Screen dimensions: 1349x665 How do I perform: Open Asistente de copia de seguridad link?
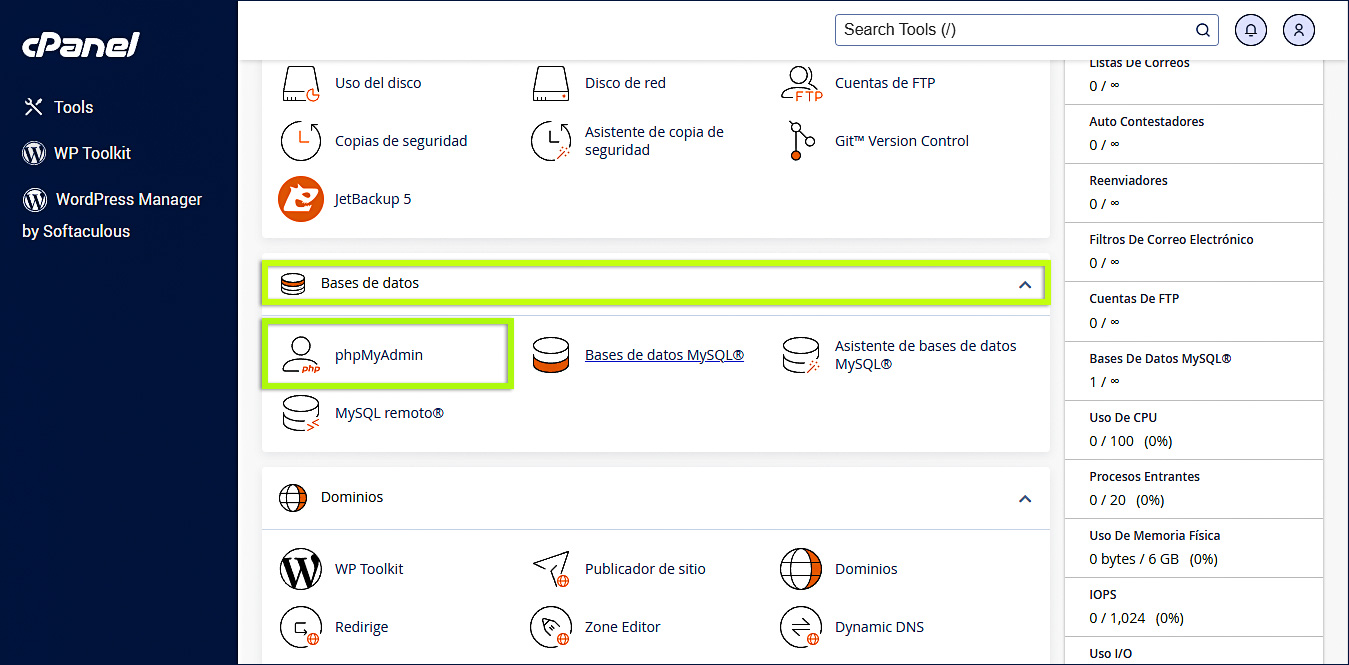pyautogui.click(x=654, y=141)
